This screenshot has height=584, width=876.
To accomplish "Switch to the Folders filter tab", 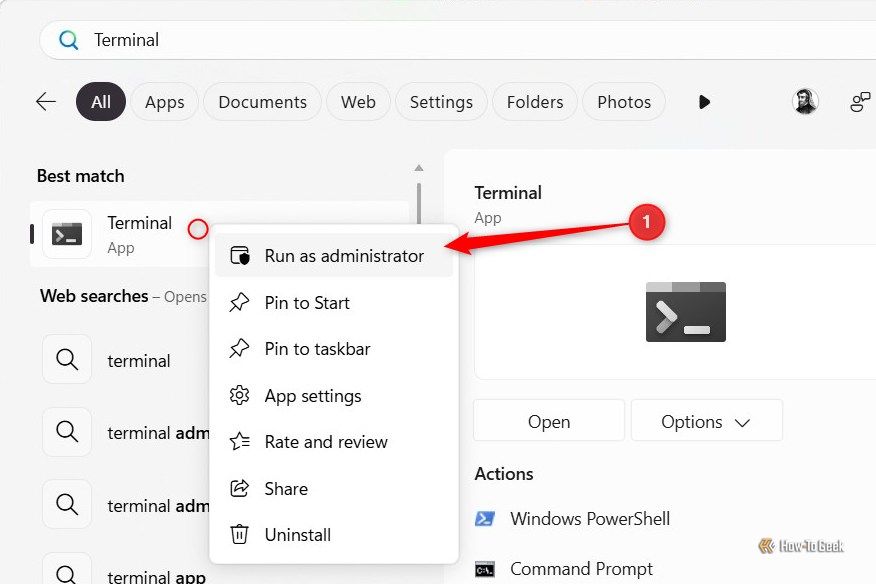I will click(535, 102).
